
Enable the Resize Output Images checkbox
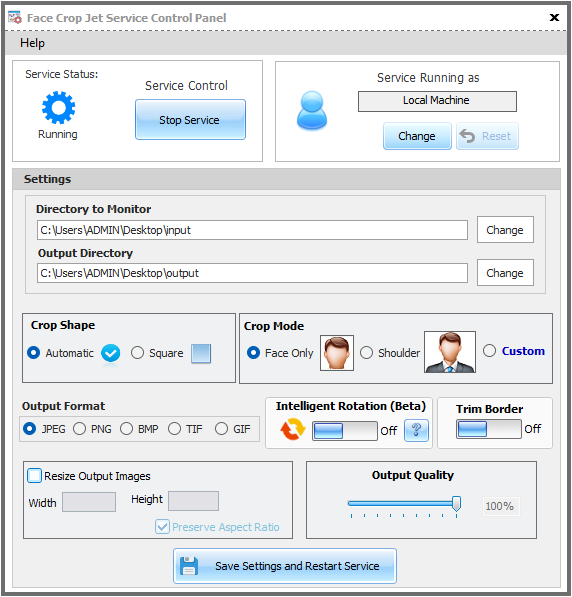point(34,476)
